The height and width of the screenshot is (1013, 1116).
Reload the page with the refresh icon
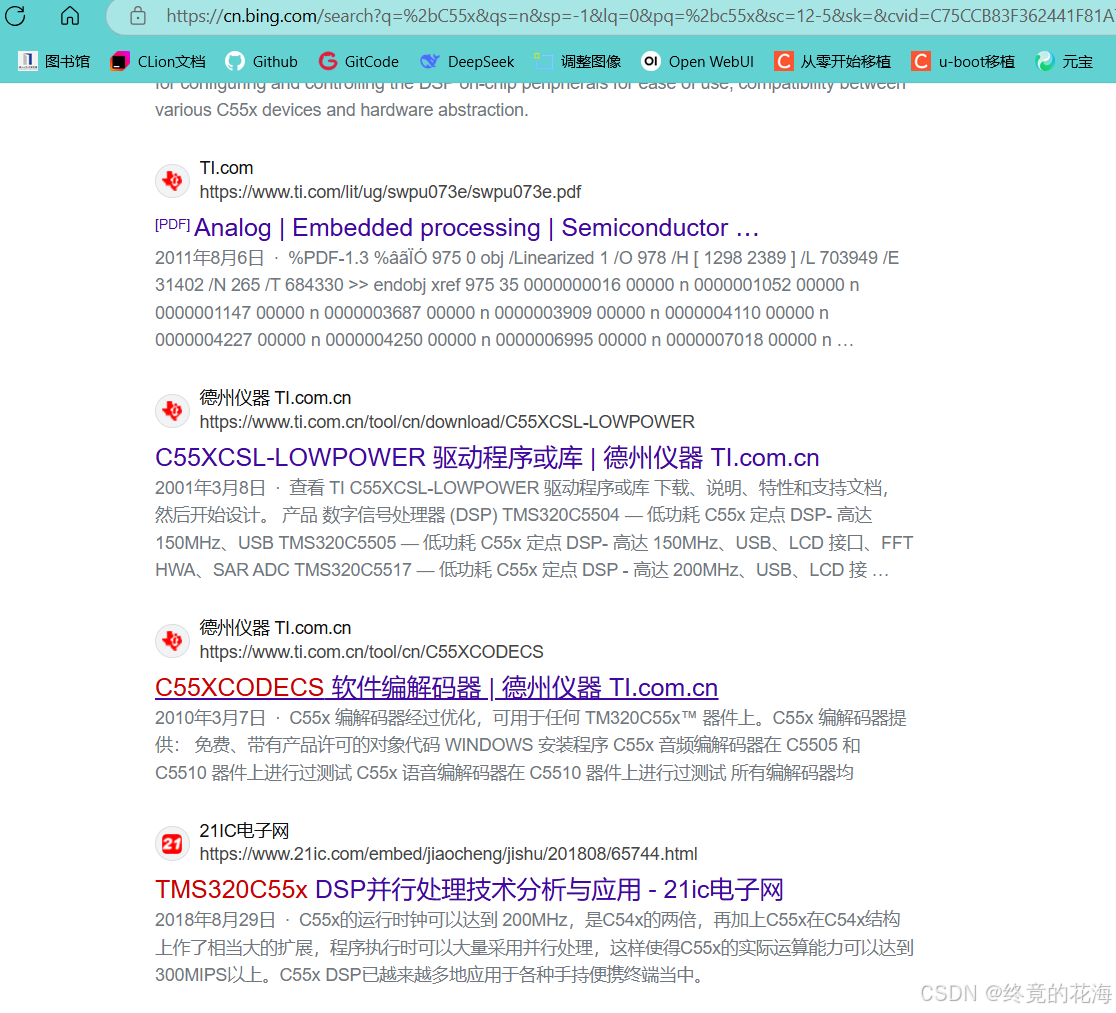(16, 16)
